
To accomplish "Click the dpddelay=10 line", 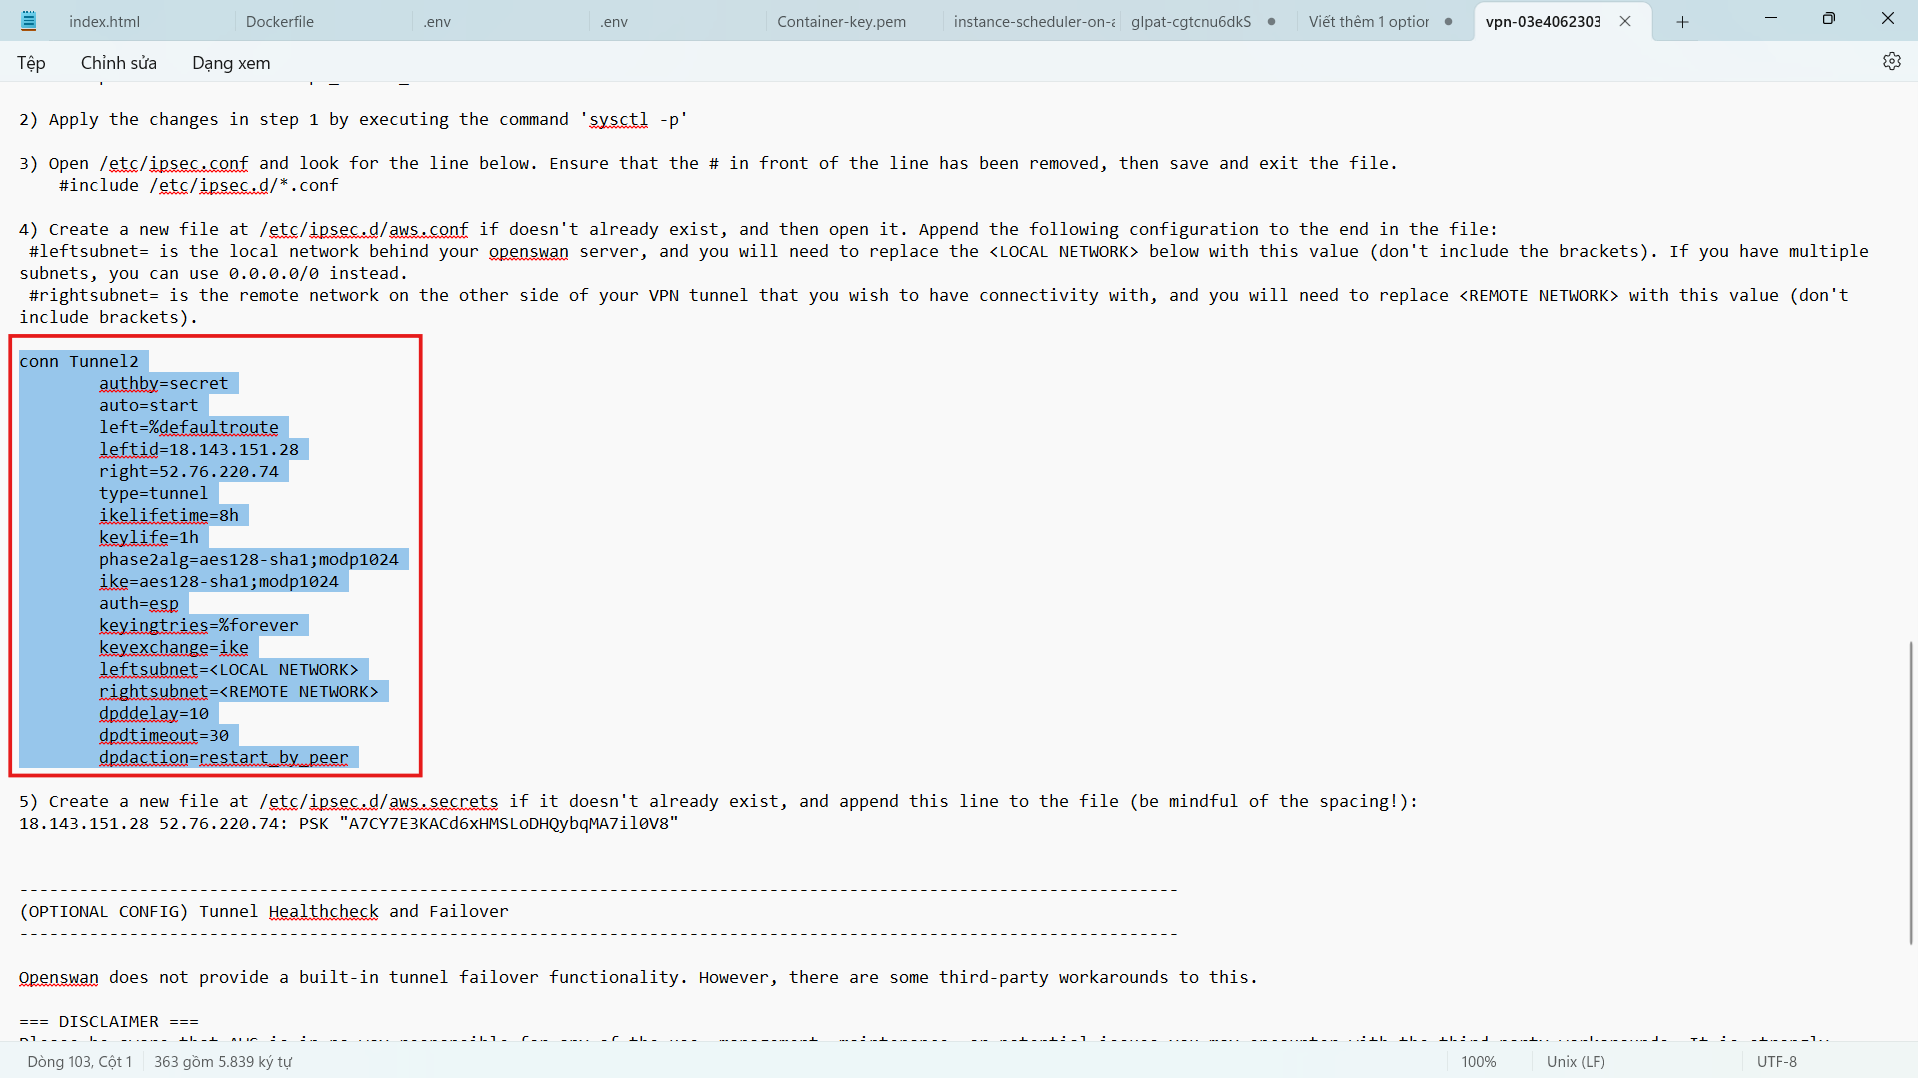I will [154, 713].
